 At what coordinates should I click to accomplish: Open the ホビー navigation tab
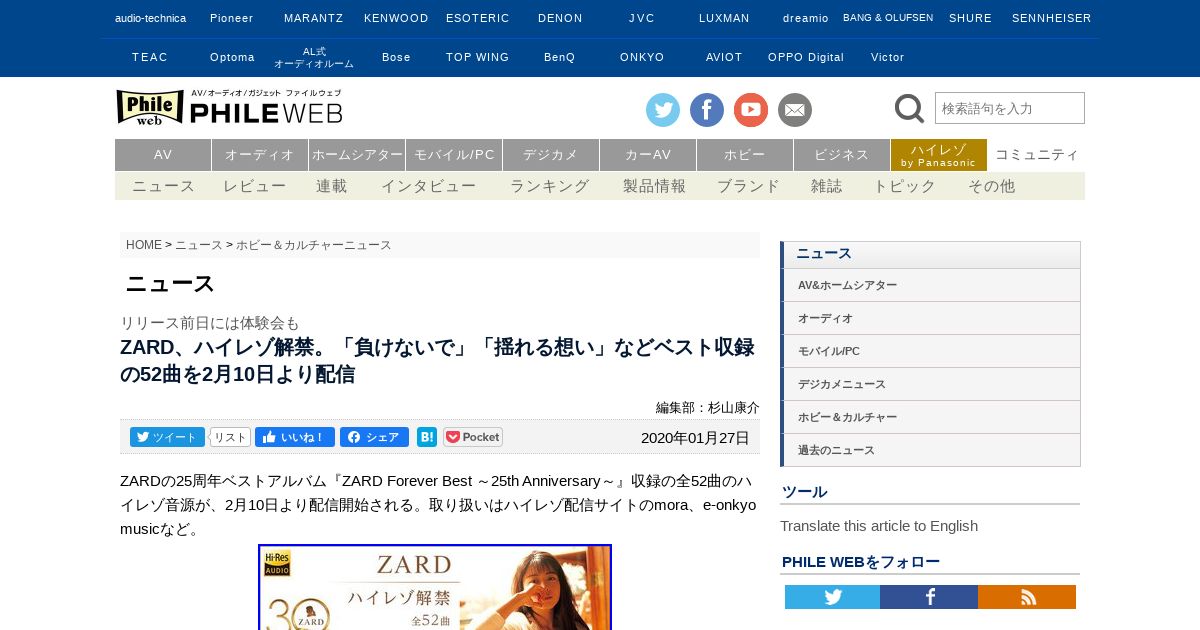(745, 155)
